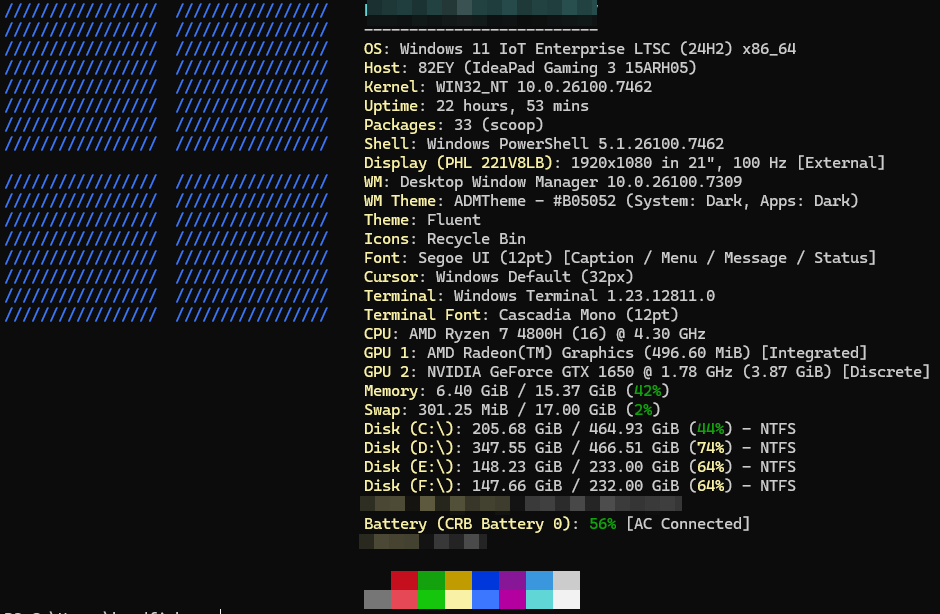Click the dark red swatch in top palette row
The width and height of the screenshot is (940, 614).
coord(404,580)
